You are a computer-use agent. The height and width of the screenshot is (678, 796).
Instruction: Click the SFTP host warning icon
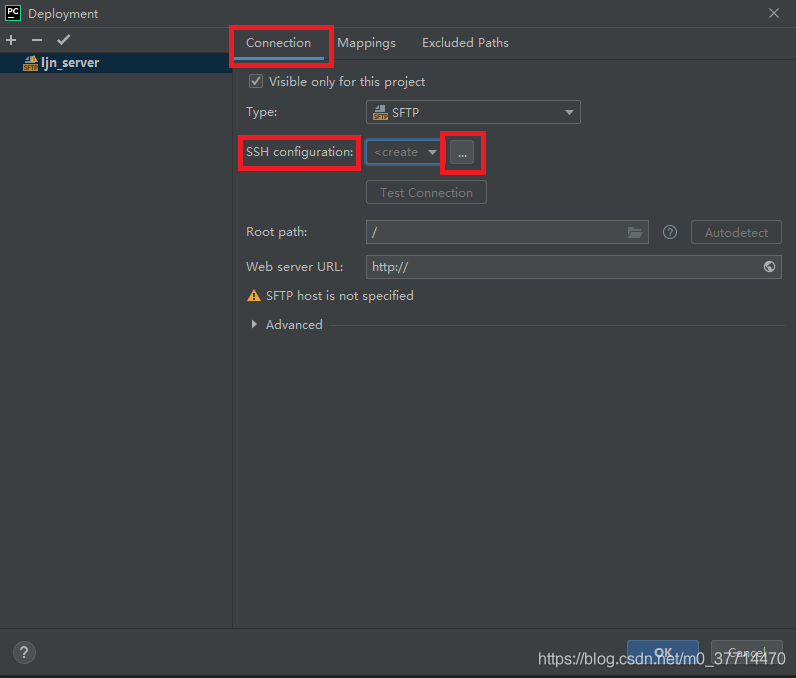click(254, 296)
